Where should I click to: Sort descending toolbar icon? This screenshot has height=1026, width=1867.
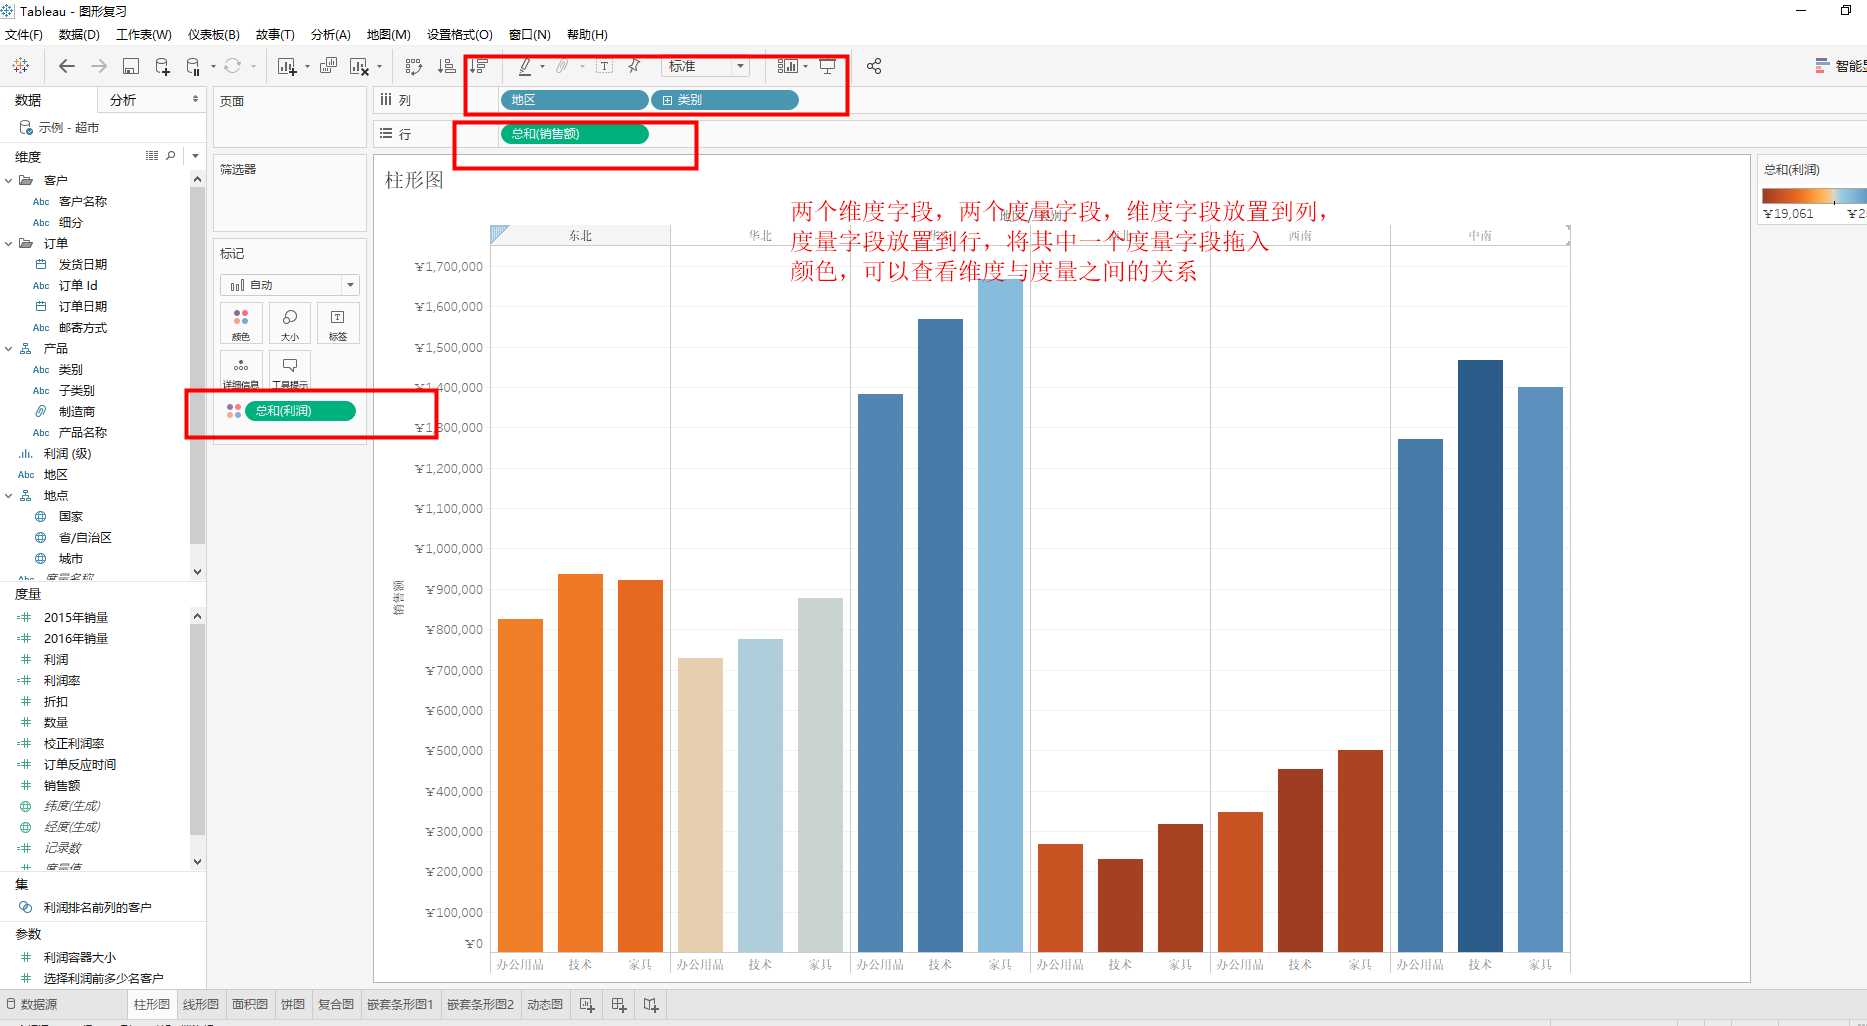[x=479, y=66]
